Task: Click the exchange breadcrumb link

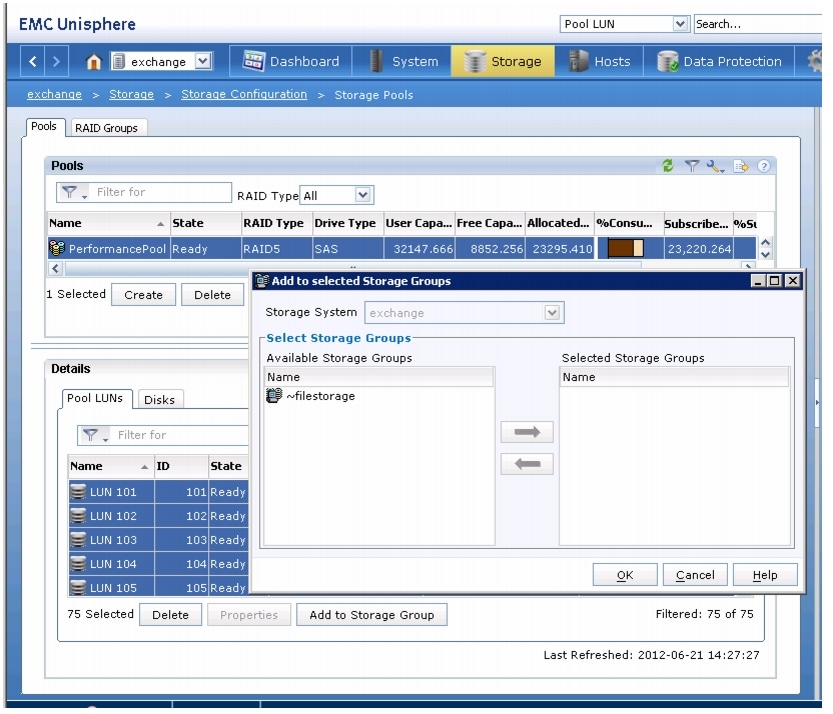Action: pos(55,95)
